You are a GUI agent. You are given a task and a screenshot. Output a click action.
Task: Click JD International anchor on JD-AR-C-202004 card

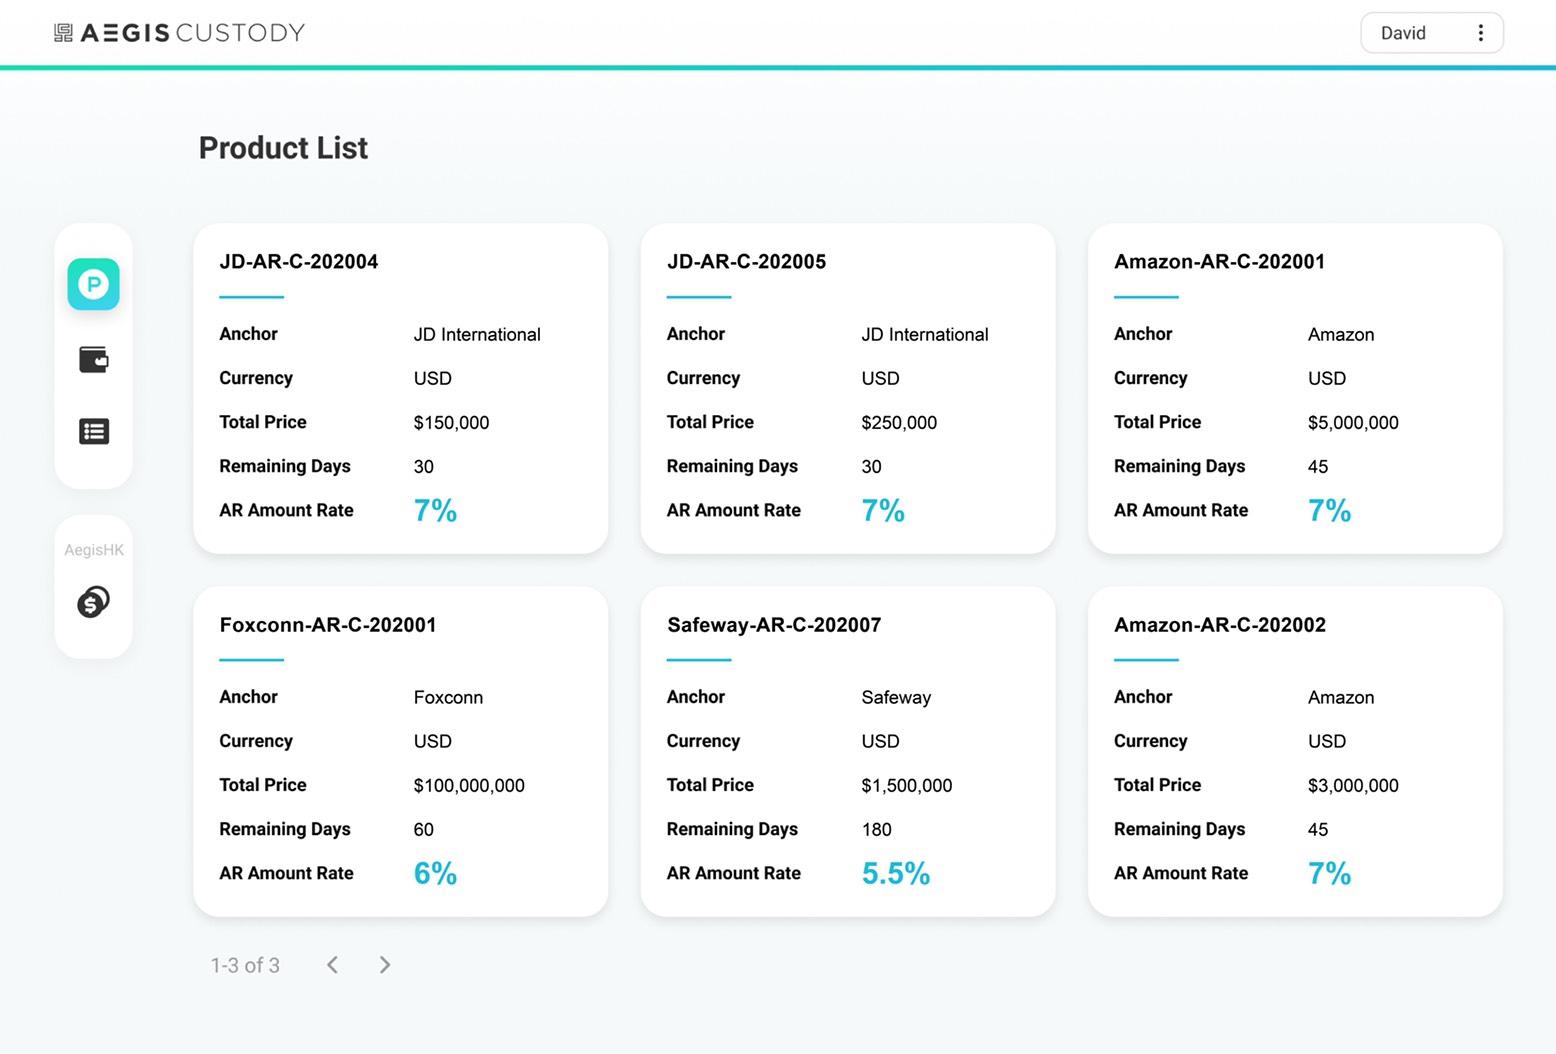click(477, 335)
